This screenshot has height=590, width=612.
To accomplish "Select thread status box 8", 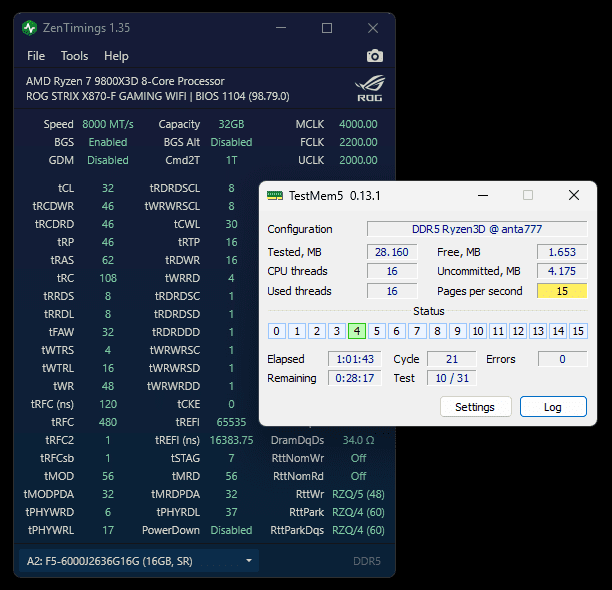I will (x=437, y=331).
